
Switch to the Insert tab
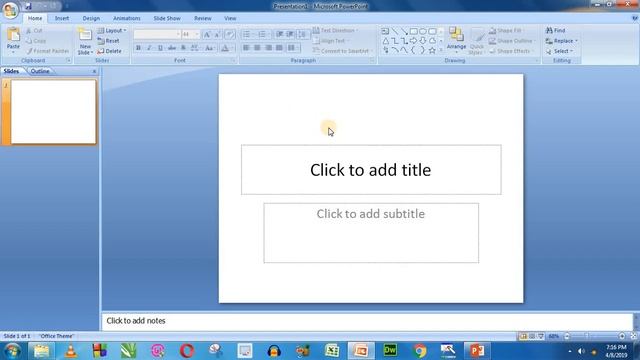point(62,18)
